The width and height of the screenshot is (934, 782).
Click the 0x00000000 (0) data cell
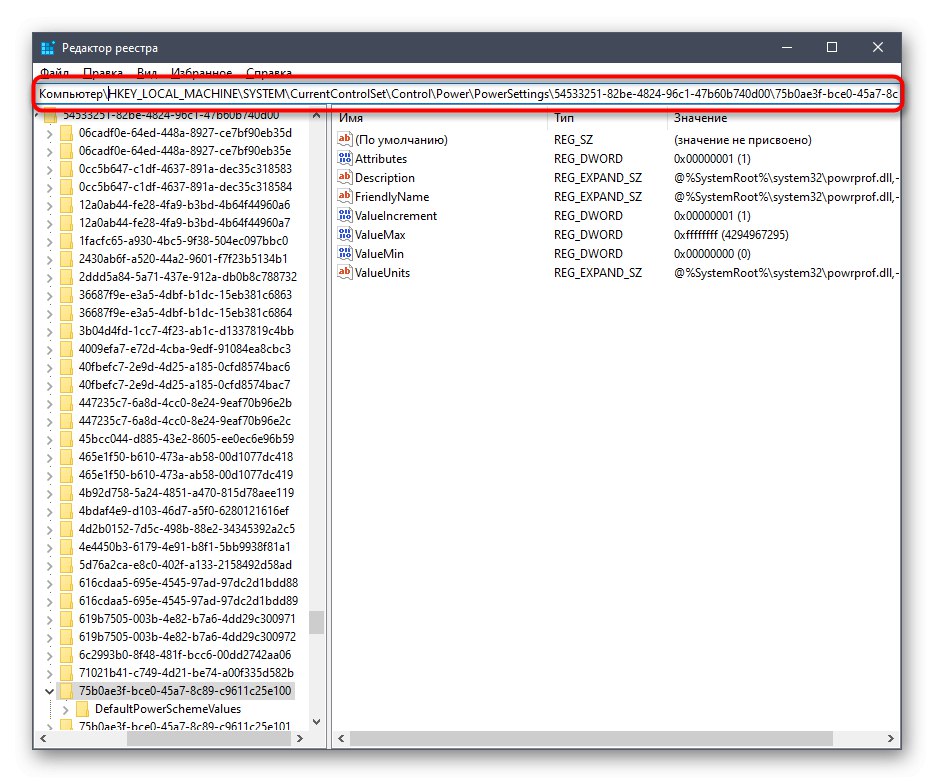(x=712, y=254)
